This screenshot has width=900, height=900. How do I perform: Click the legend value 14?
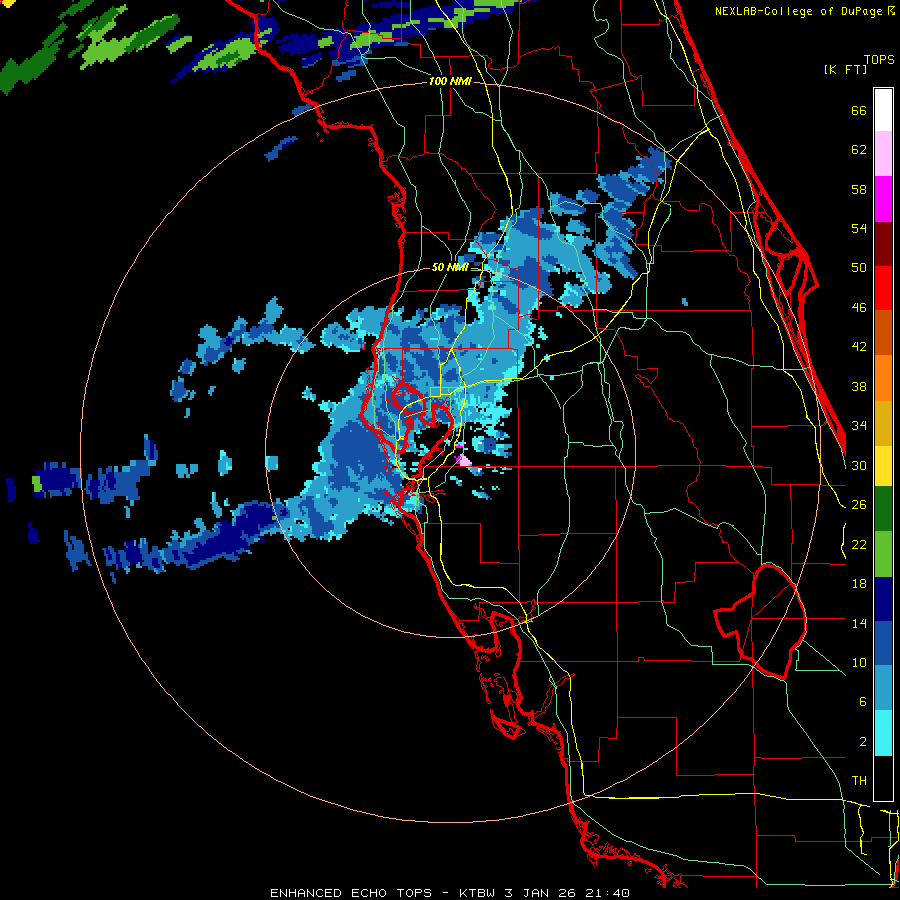(x=859, y=623)
